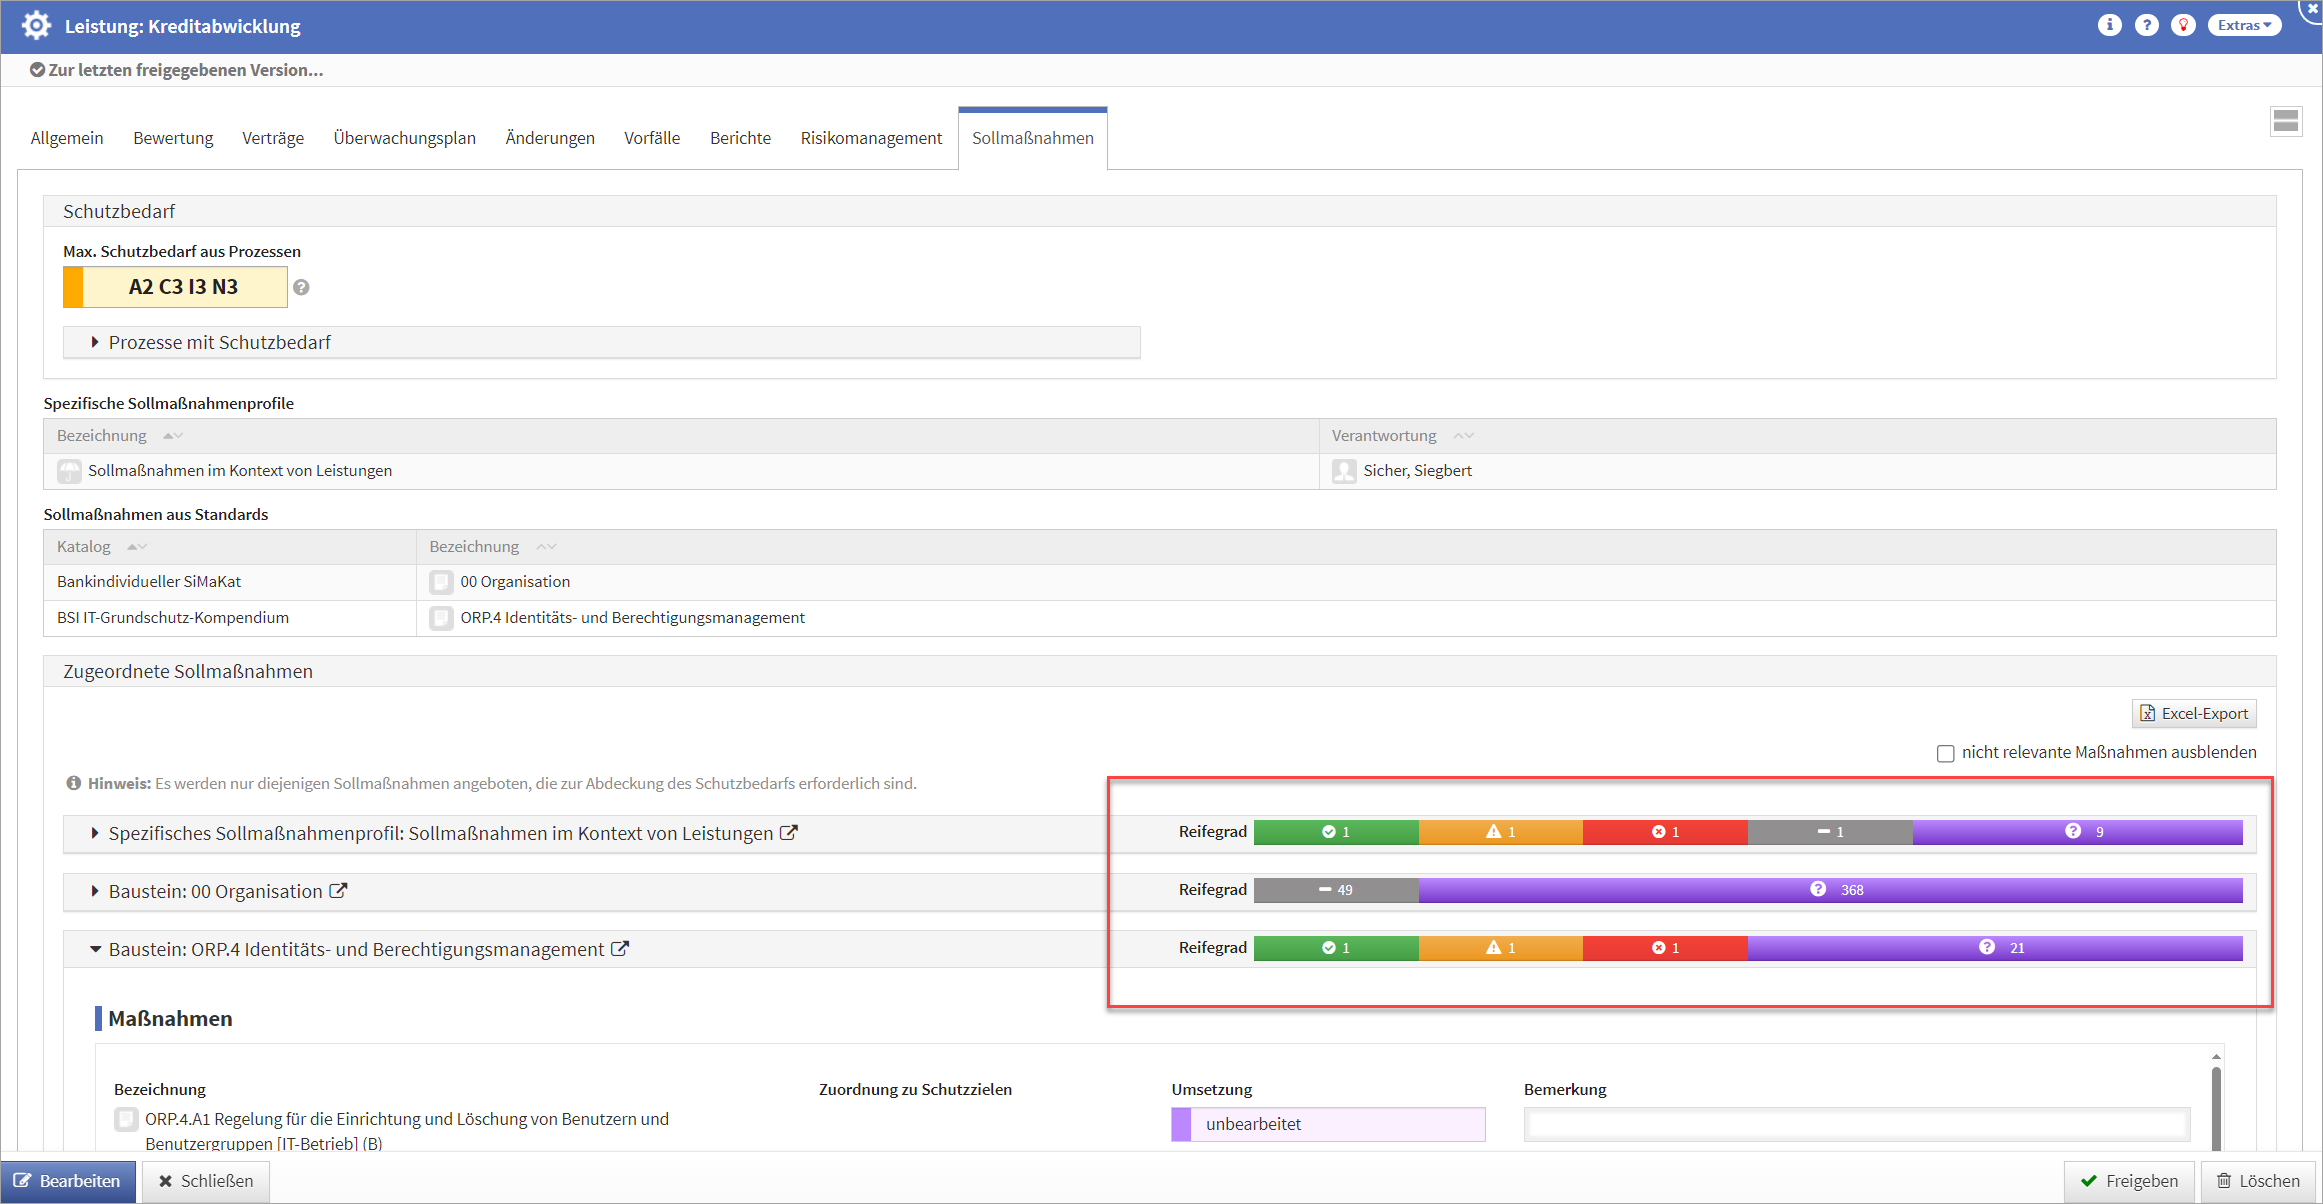Click the layout toggle icon at top right
2323x1204 pixels.
click(x=2285, y=121)
